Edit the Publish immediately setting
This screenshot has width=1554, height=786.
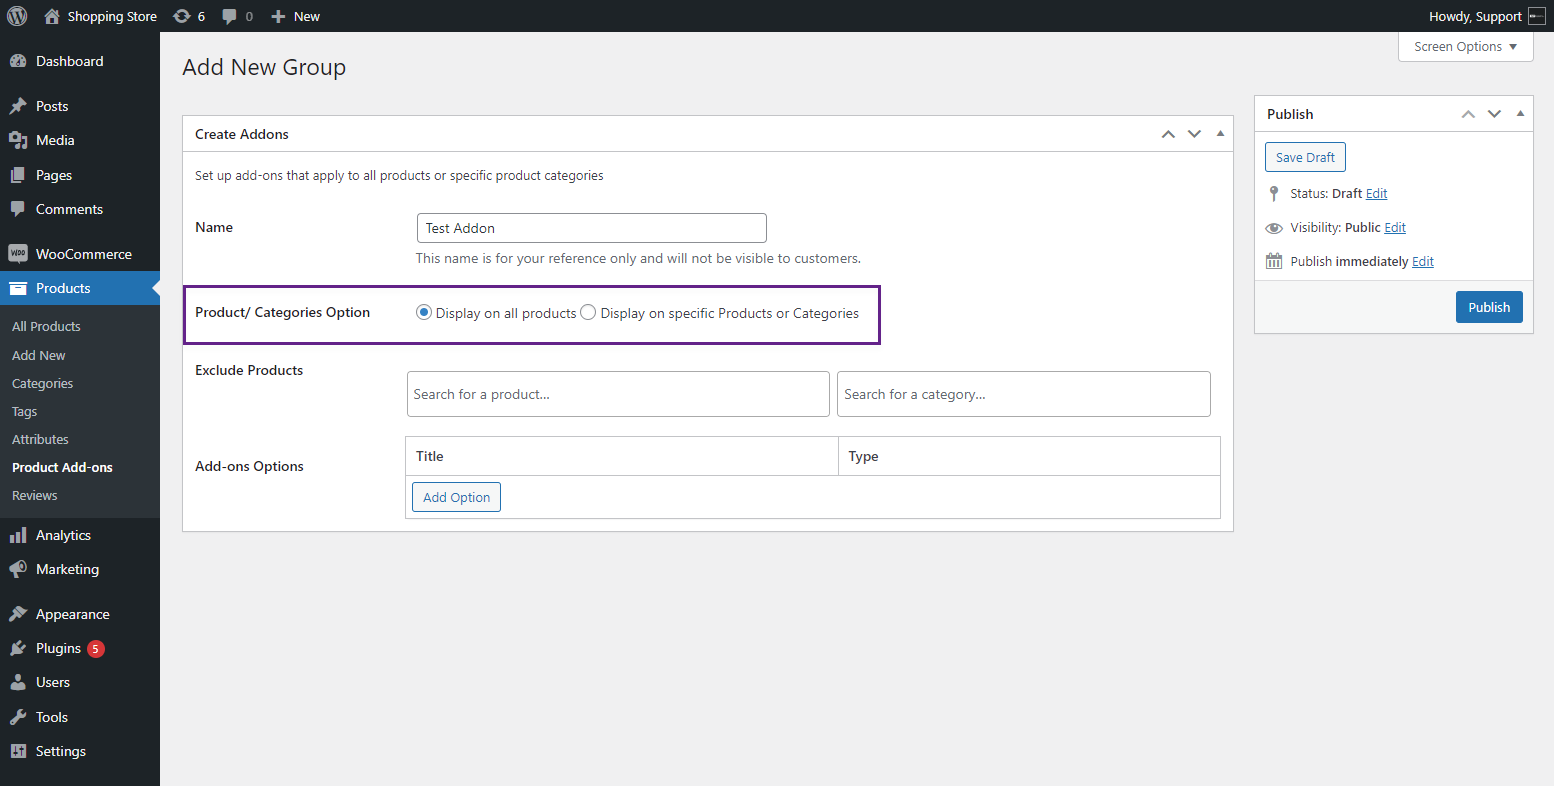(1422, 262)
